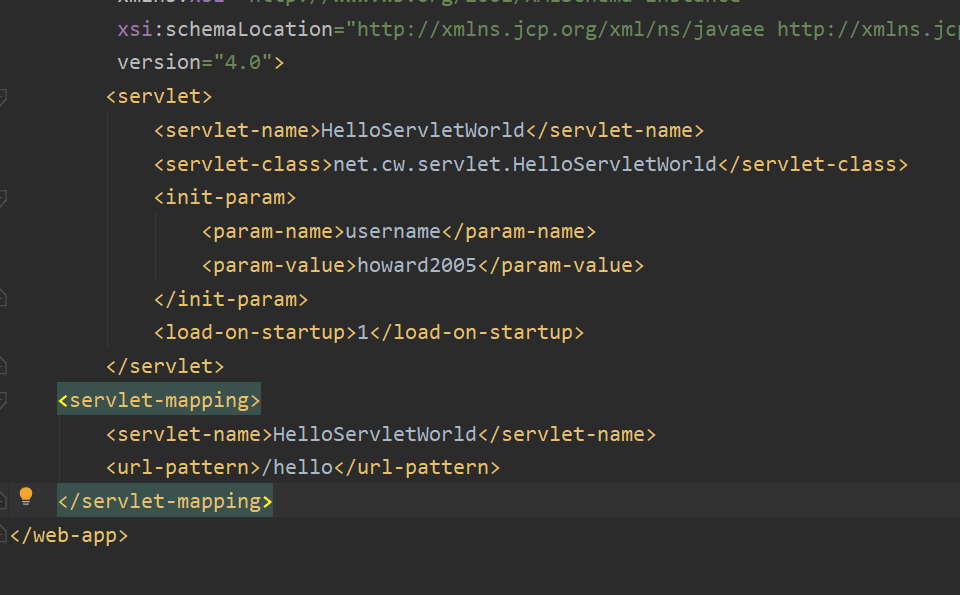Click the highlighted opening <servlet-mapping> tag
This screenshot has height=595, width=960.
coord(159,400)
